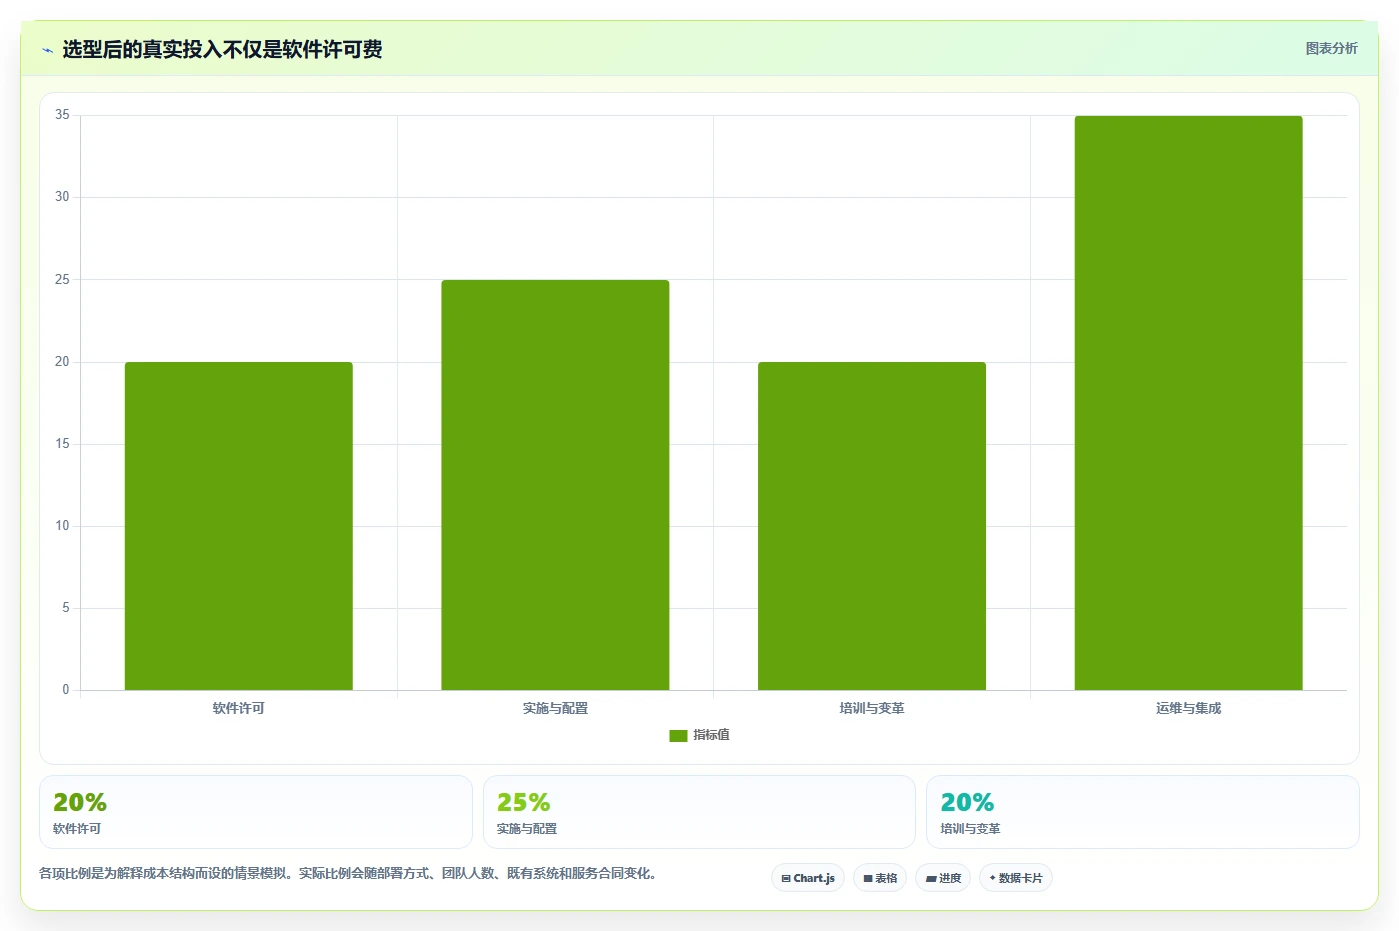Click the y-axis value 5

(66, 608)
